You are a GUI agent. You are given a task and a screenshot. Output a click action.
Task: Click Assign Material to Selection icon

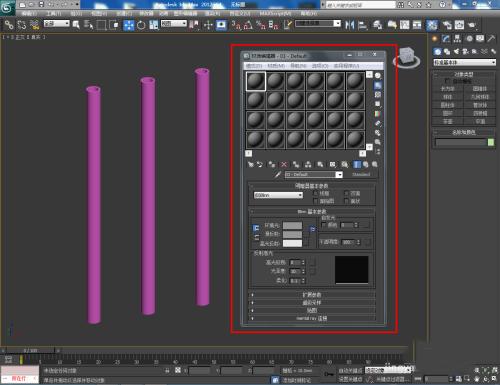pyautogui.click(x=272, y=164)
